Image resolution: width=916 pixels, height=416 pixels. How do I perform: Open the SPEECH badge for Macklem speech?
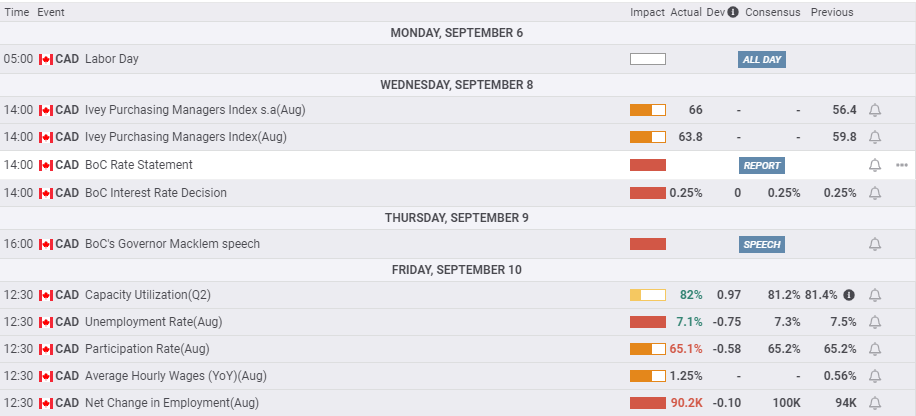tap(762, 244)
